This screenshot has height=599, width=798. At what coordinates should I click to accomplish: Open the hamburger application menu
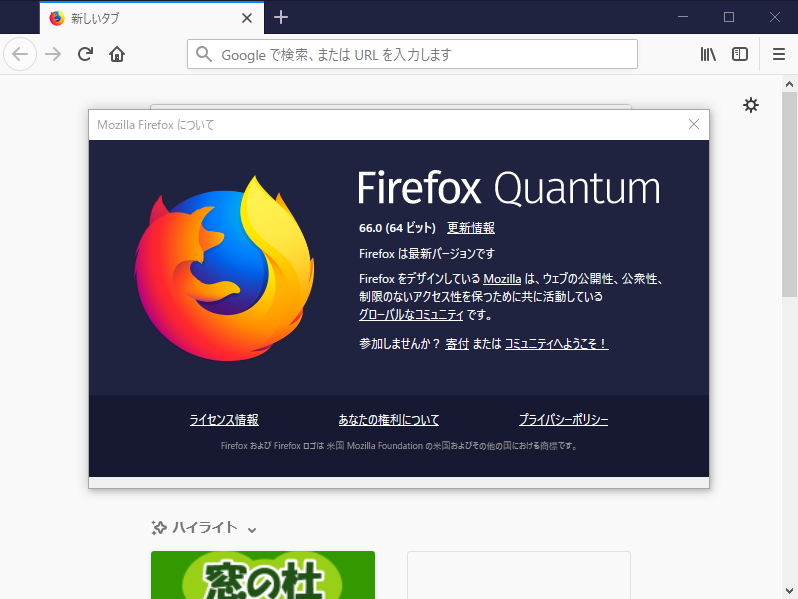[x=779, y=54]
